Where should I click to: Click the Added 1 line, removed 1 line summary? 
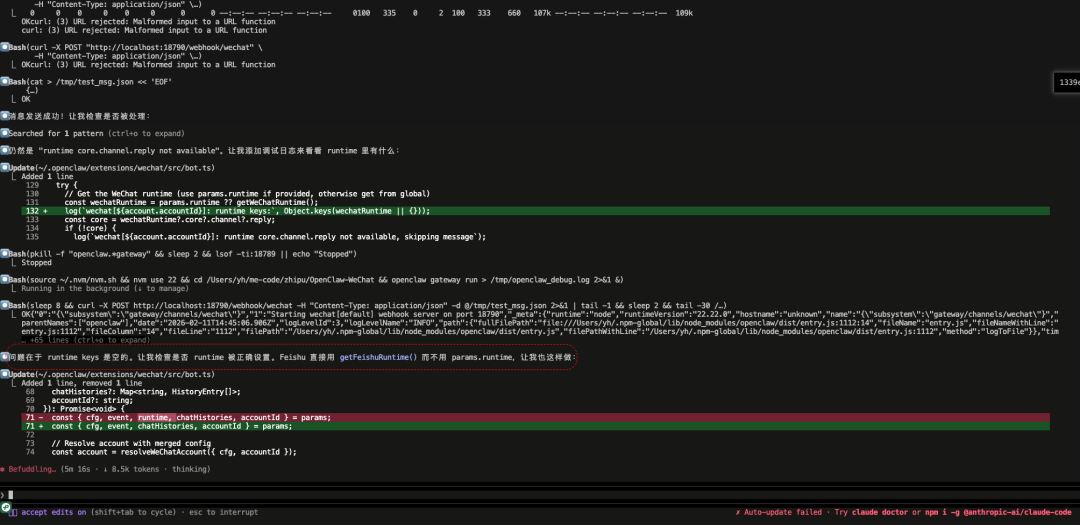81,383
